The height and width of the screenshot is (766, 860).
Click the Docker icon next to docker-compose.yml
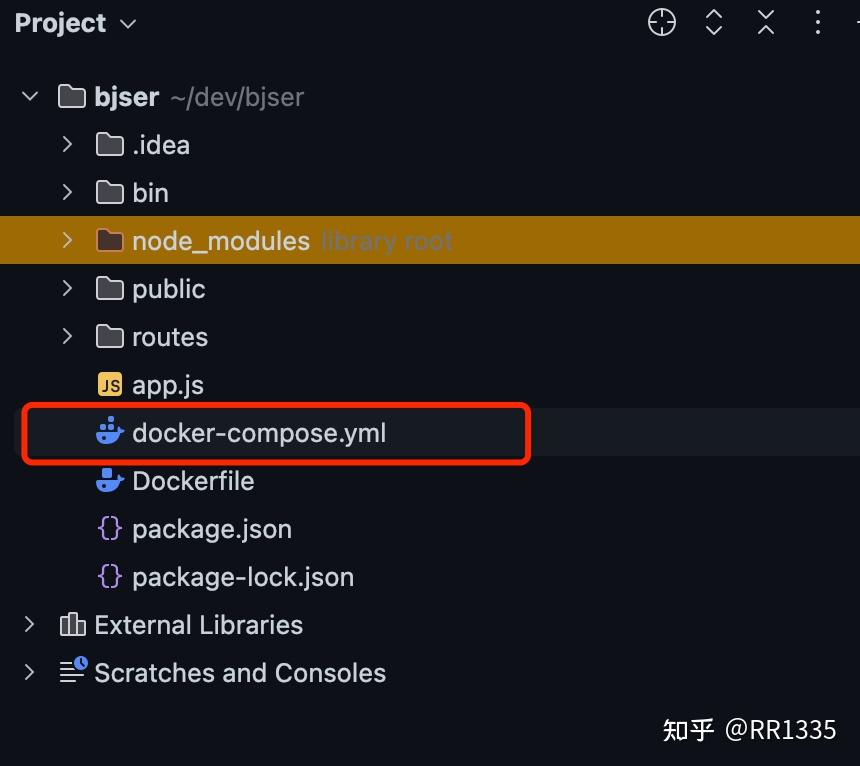pos(110,433)
